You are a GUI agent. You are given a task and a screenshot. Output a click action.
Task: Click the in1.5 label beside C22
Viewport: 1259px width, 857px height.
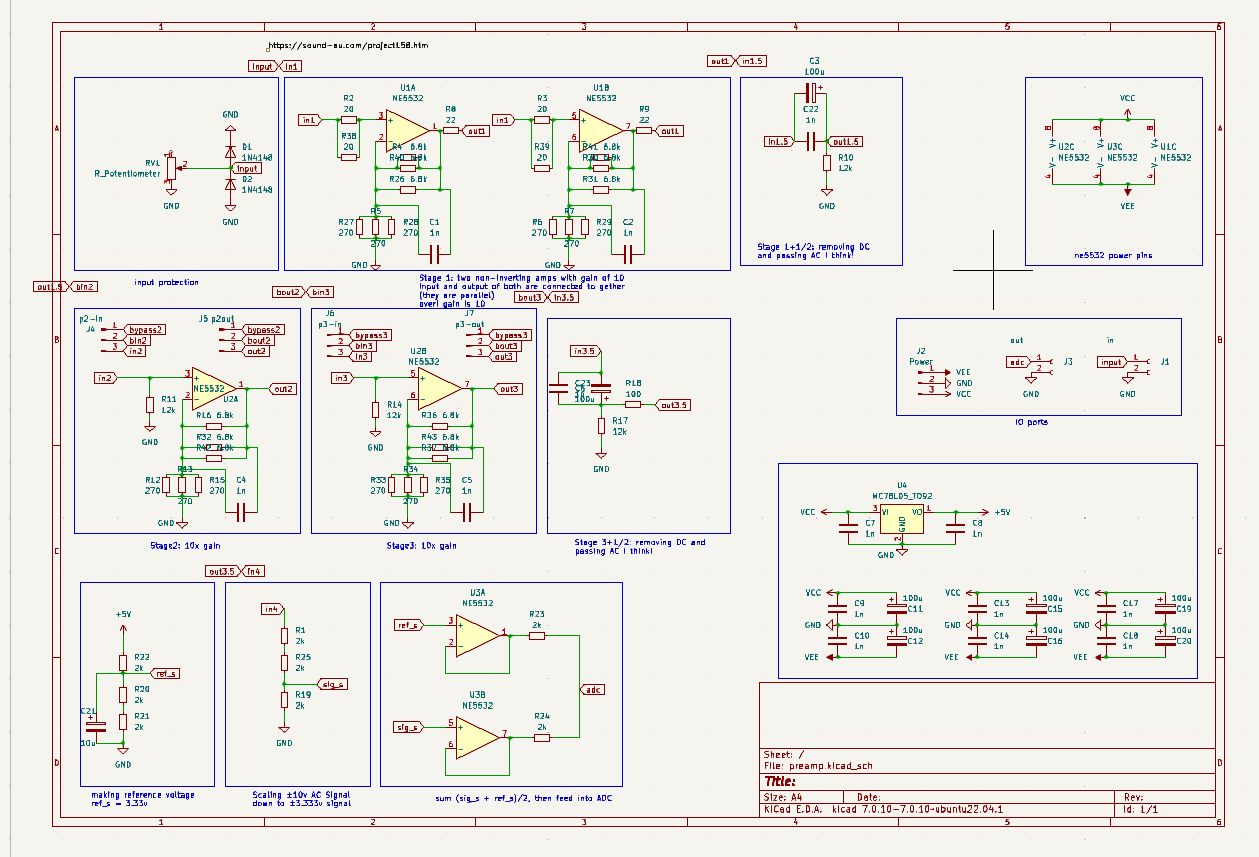[779, 142]
